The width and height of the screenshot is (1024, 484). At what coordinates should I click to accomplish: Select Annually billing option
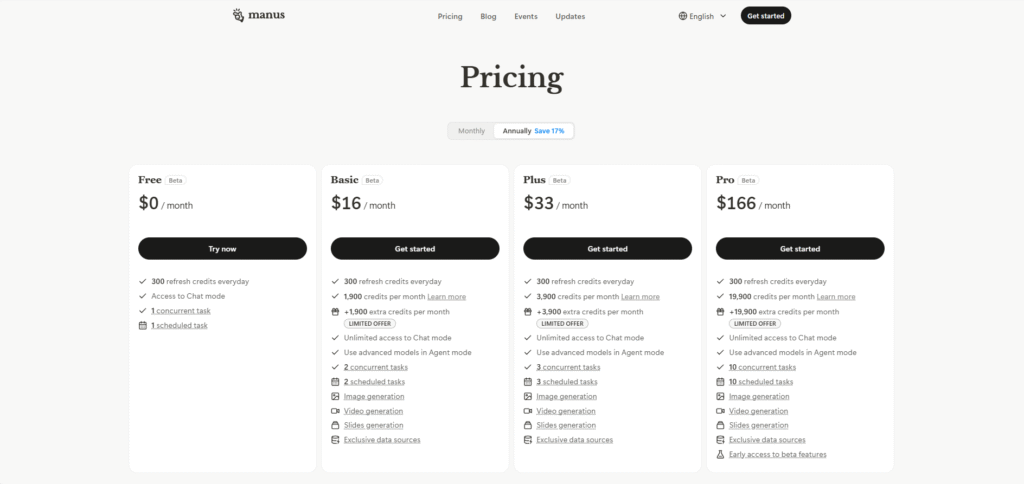click(x=534, y=131)
